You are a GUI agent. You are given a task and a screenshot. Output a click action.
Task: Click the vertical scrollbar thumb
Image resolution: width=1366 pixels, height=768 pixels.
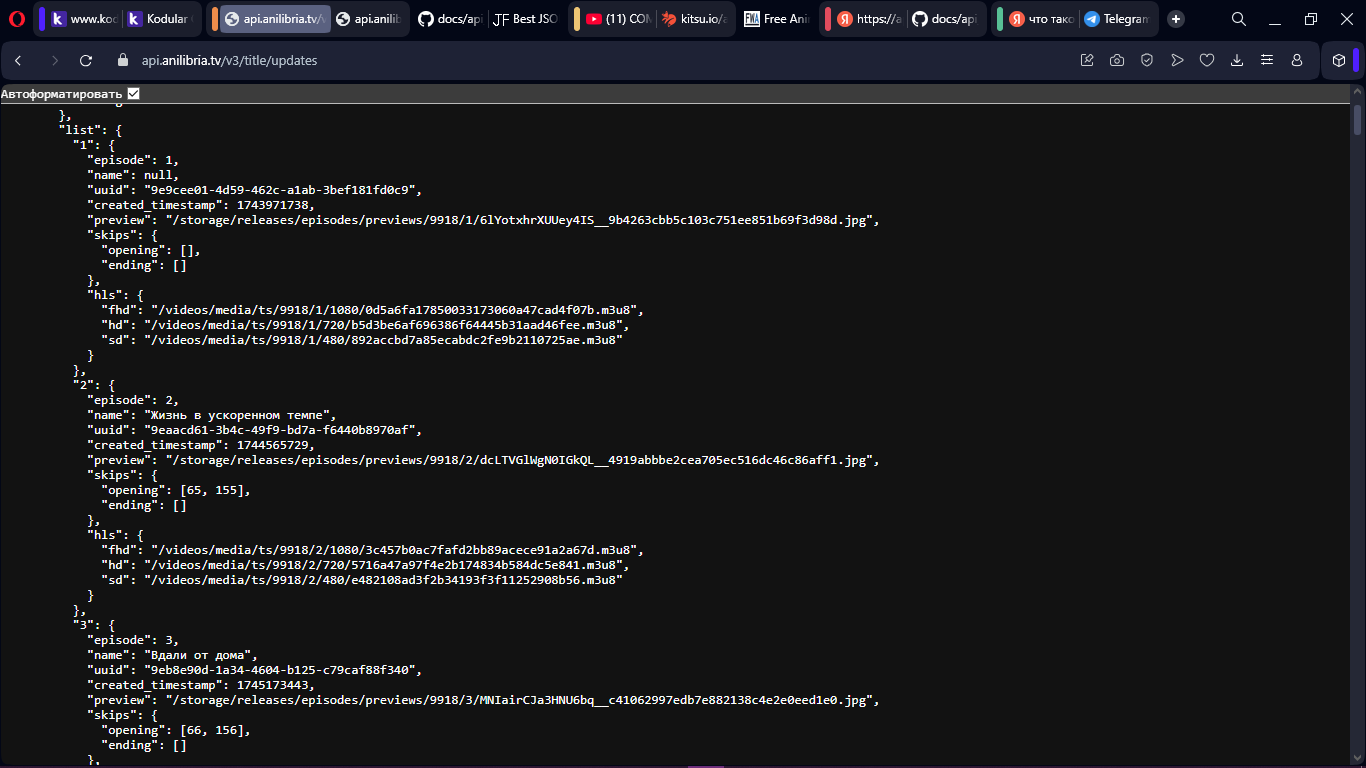[x=1358, y=119]
